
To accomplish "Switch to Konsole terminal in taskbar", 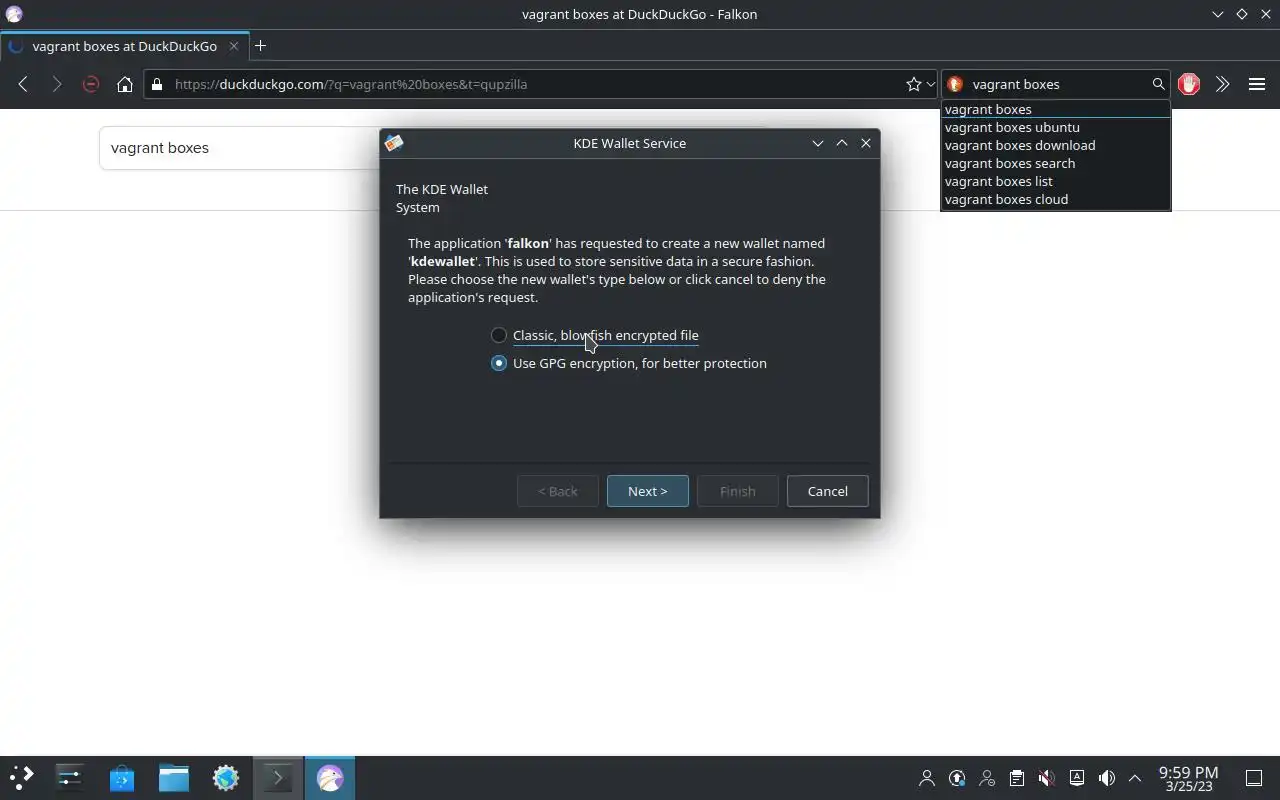I will tap(278, 777).
